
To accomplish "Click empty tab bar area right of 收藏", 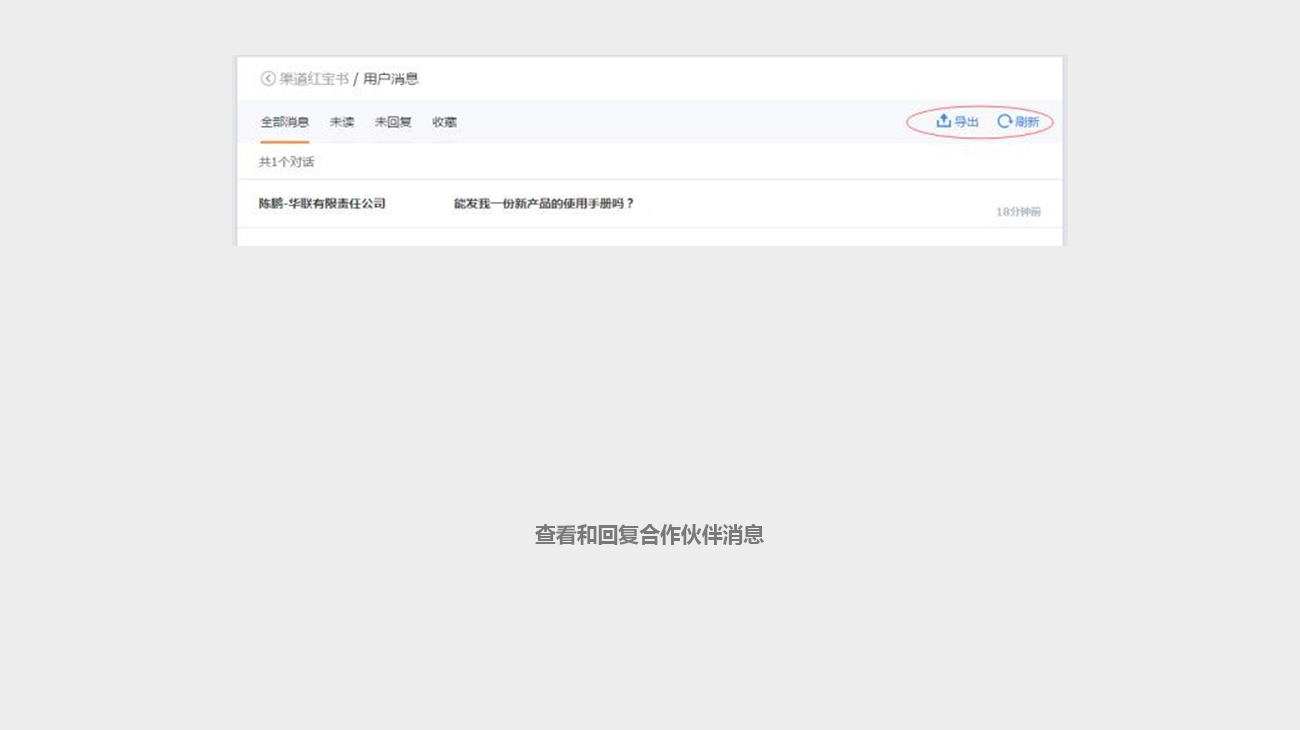I will pos(680,122).
